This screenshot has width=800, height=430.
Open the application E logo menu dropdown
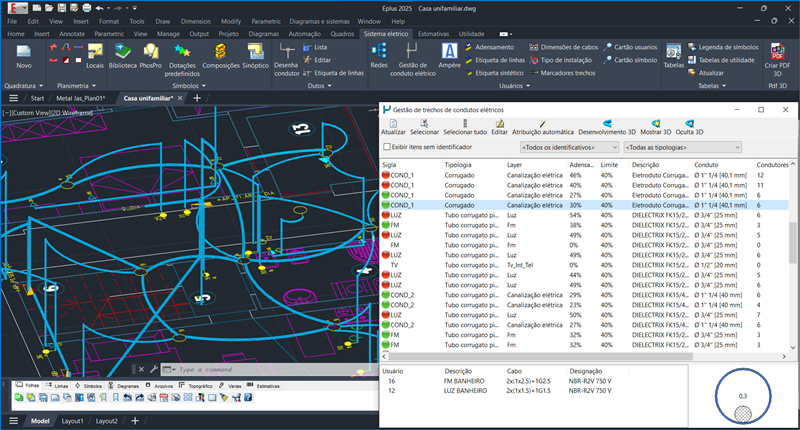click(18, 8)
